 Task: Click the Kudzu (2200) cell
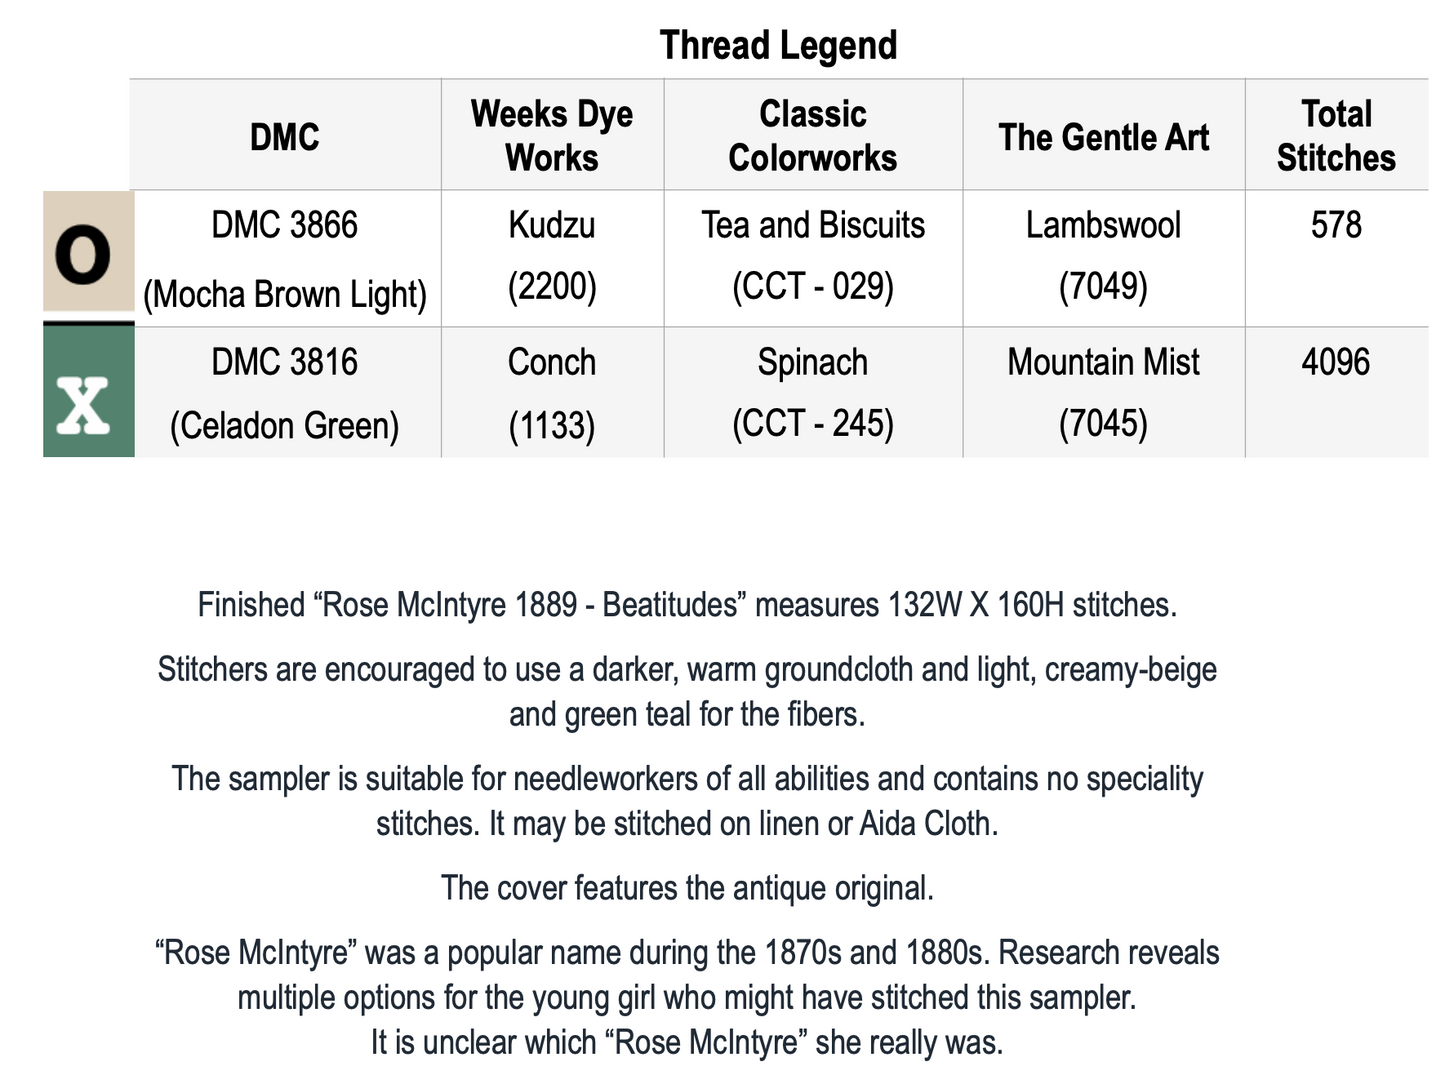click(552, 256)
